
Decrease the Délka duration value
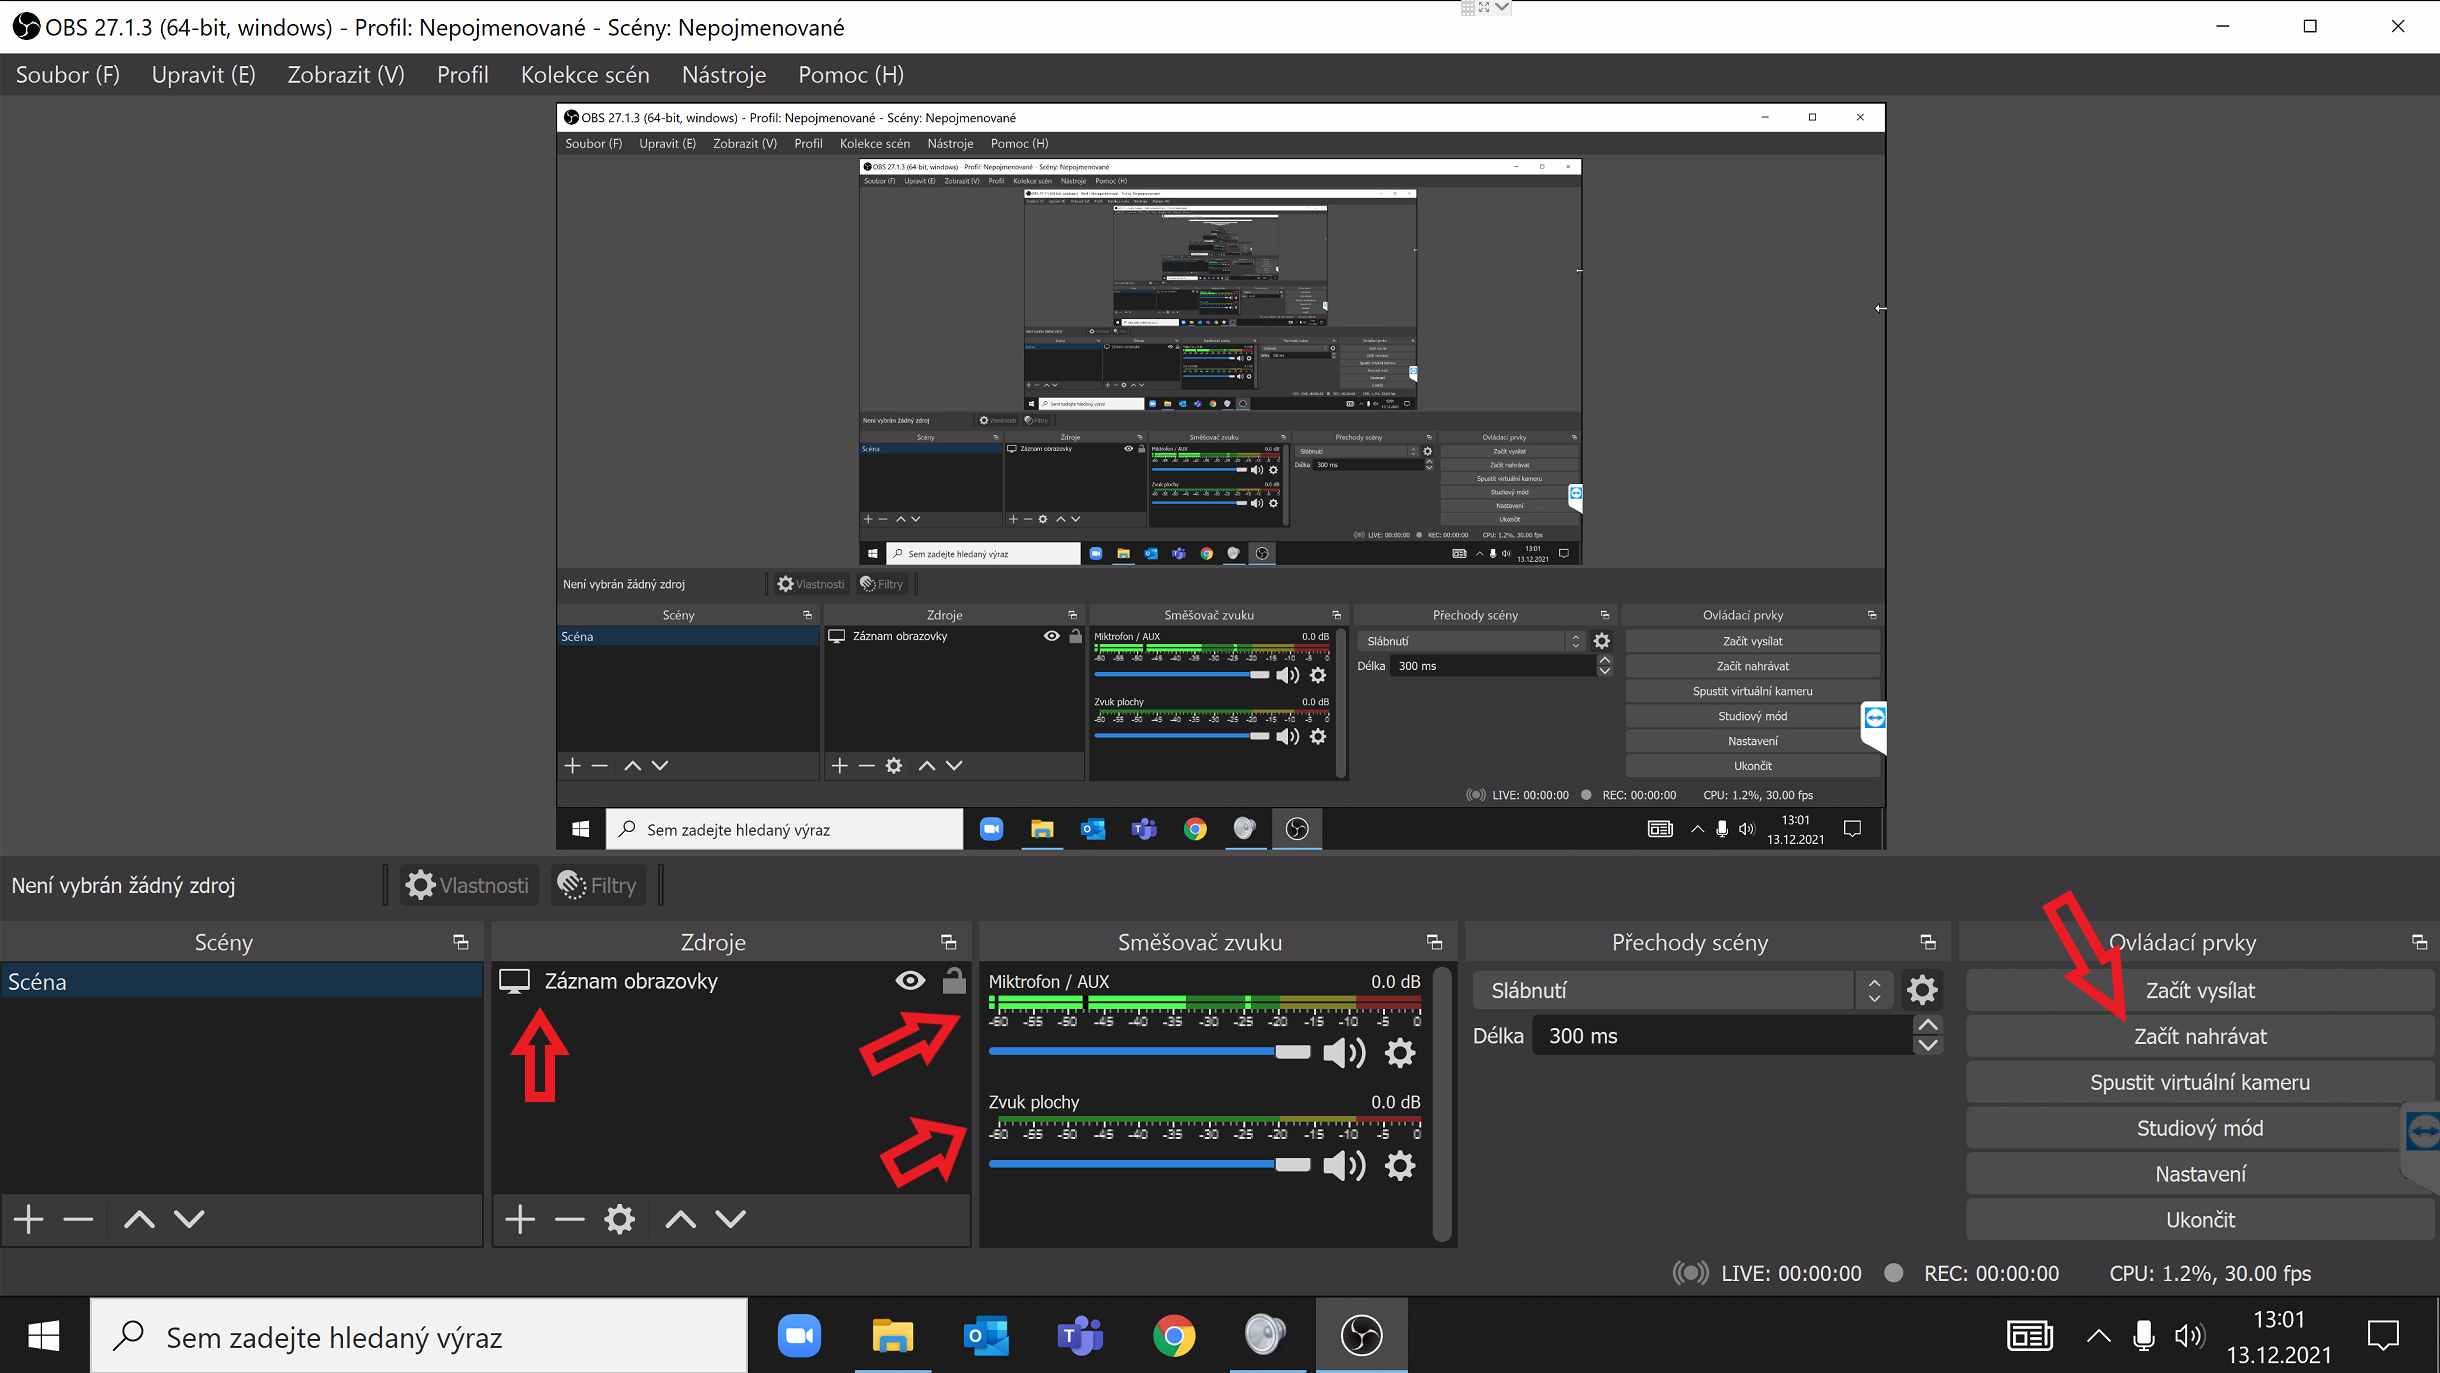click(1928, 1046)
